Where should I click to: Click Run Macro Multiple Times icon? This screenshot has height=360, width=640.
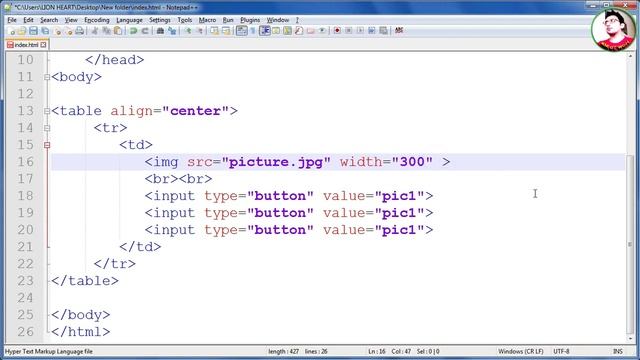point(371,31)
